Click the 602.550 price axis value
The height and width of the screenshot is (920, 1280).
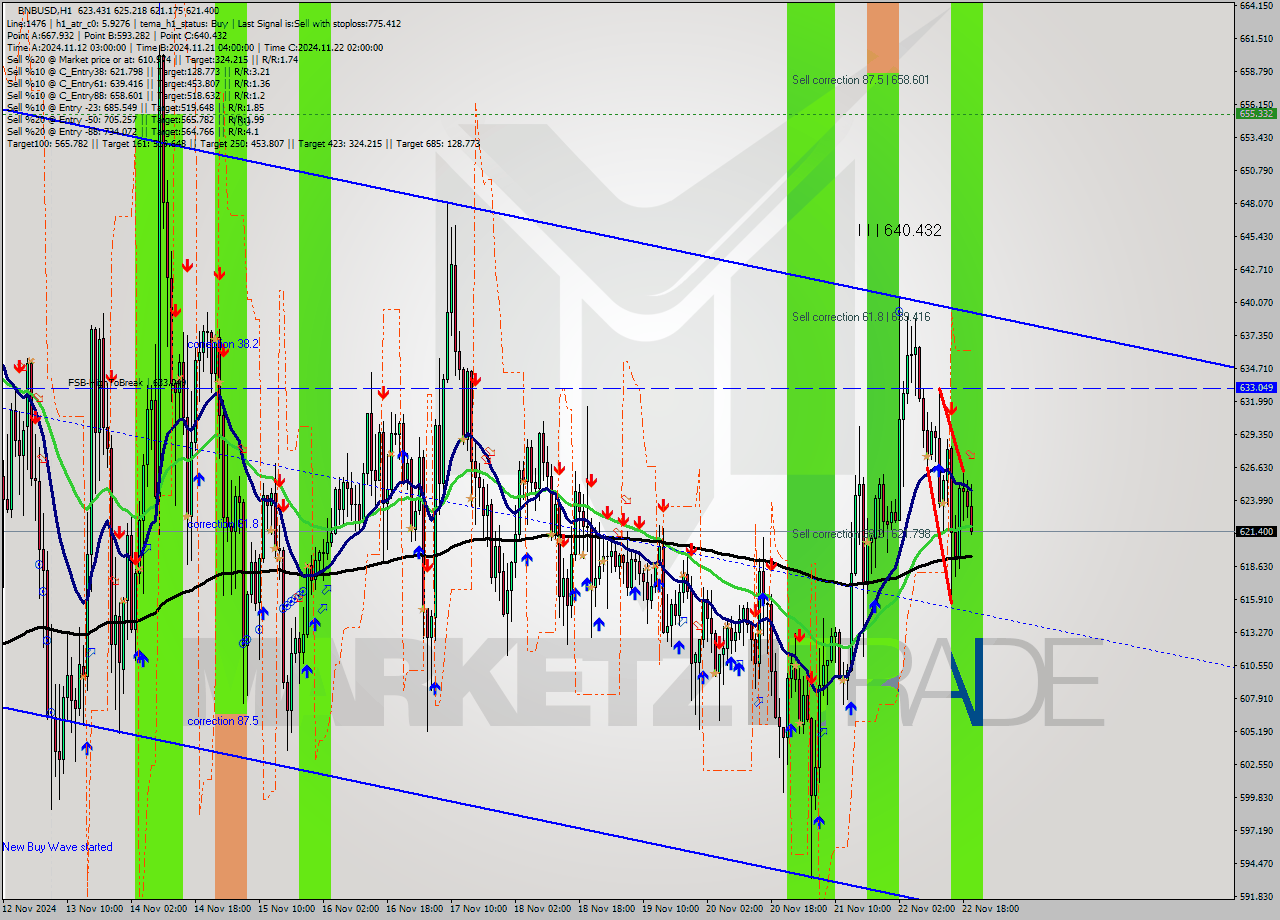[1256, 764]
